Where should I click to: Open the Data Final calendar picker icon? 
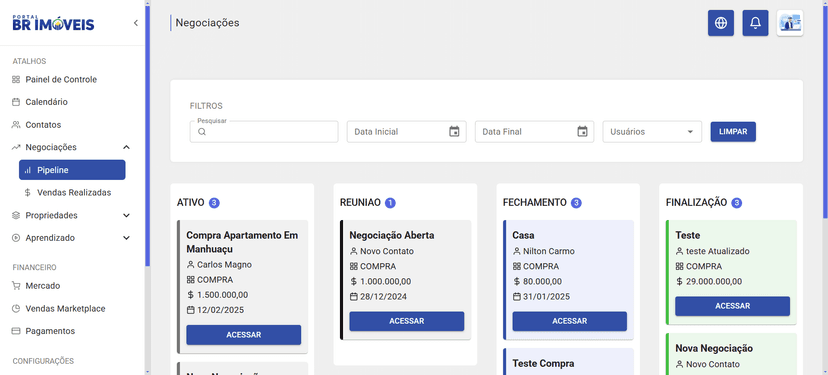(582, 132)
